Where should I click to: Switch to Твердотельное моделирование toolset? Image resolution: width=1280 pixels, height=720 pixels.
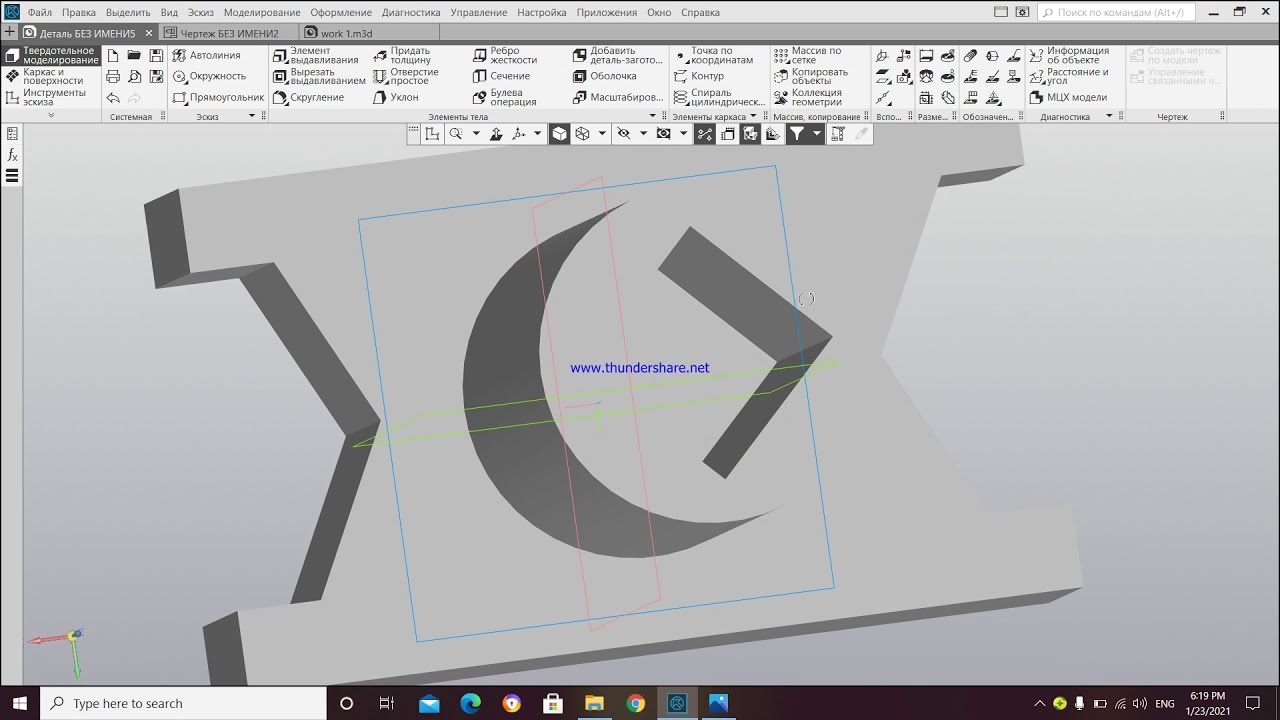click(52, 56)
